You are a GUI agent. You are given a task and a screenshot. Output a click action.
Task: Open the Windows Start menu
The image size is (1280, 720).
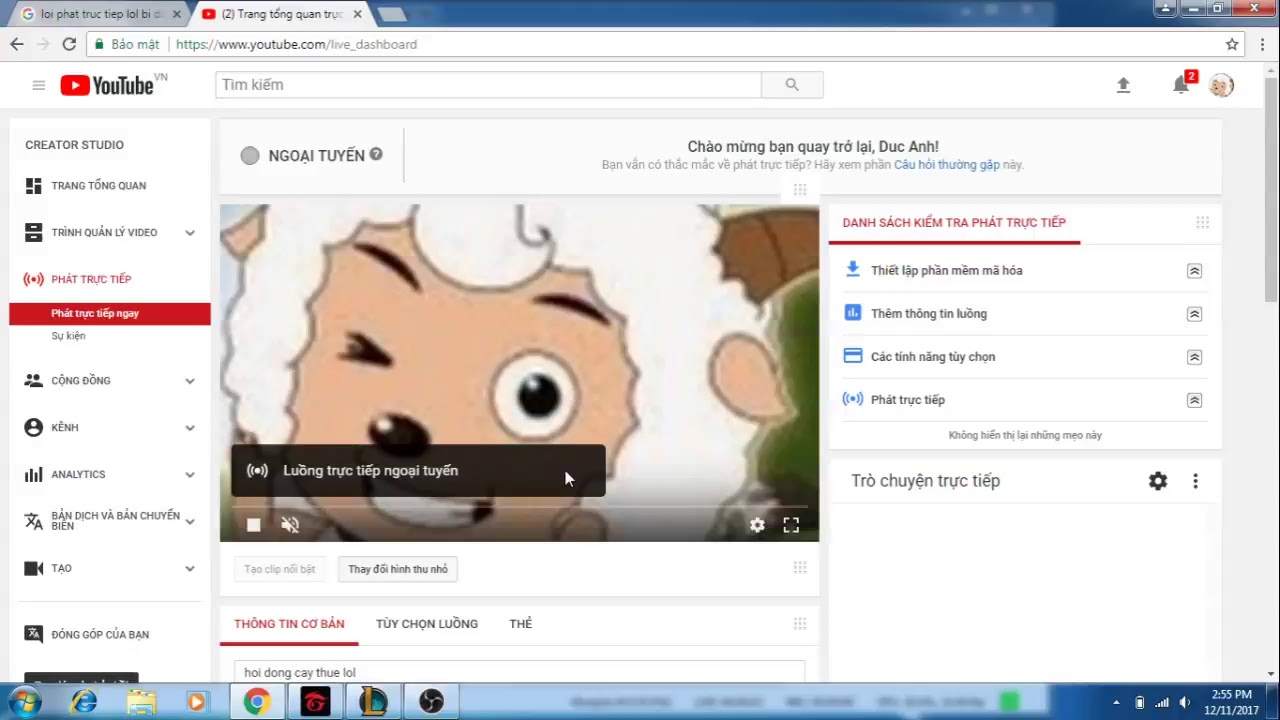click(22, 702)
